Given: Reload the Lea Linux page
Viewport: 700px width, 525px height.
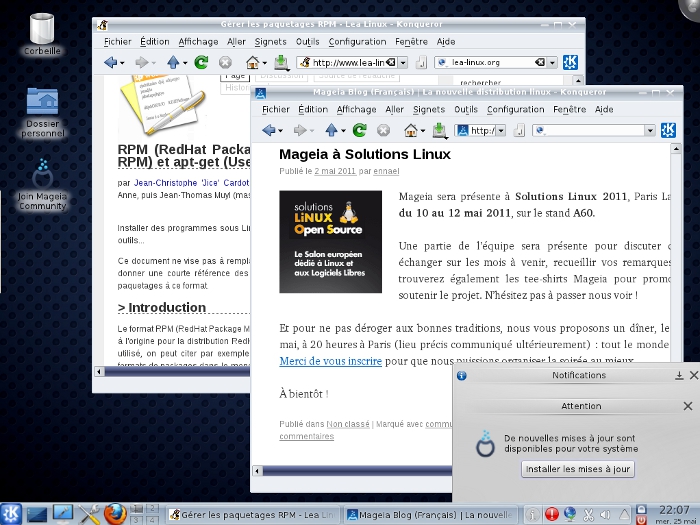Looking at the screenshot, I should point(201,62).
